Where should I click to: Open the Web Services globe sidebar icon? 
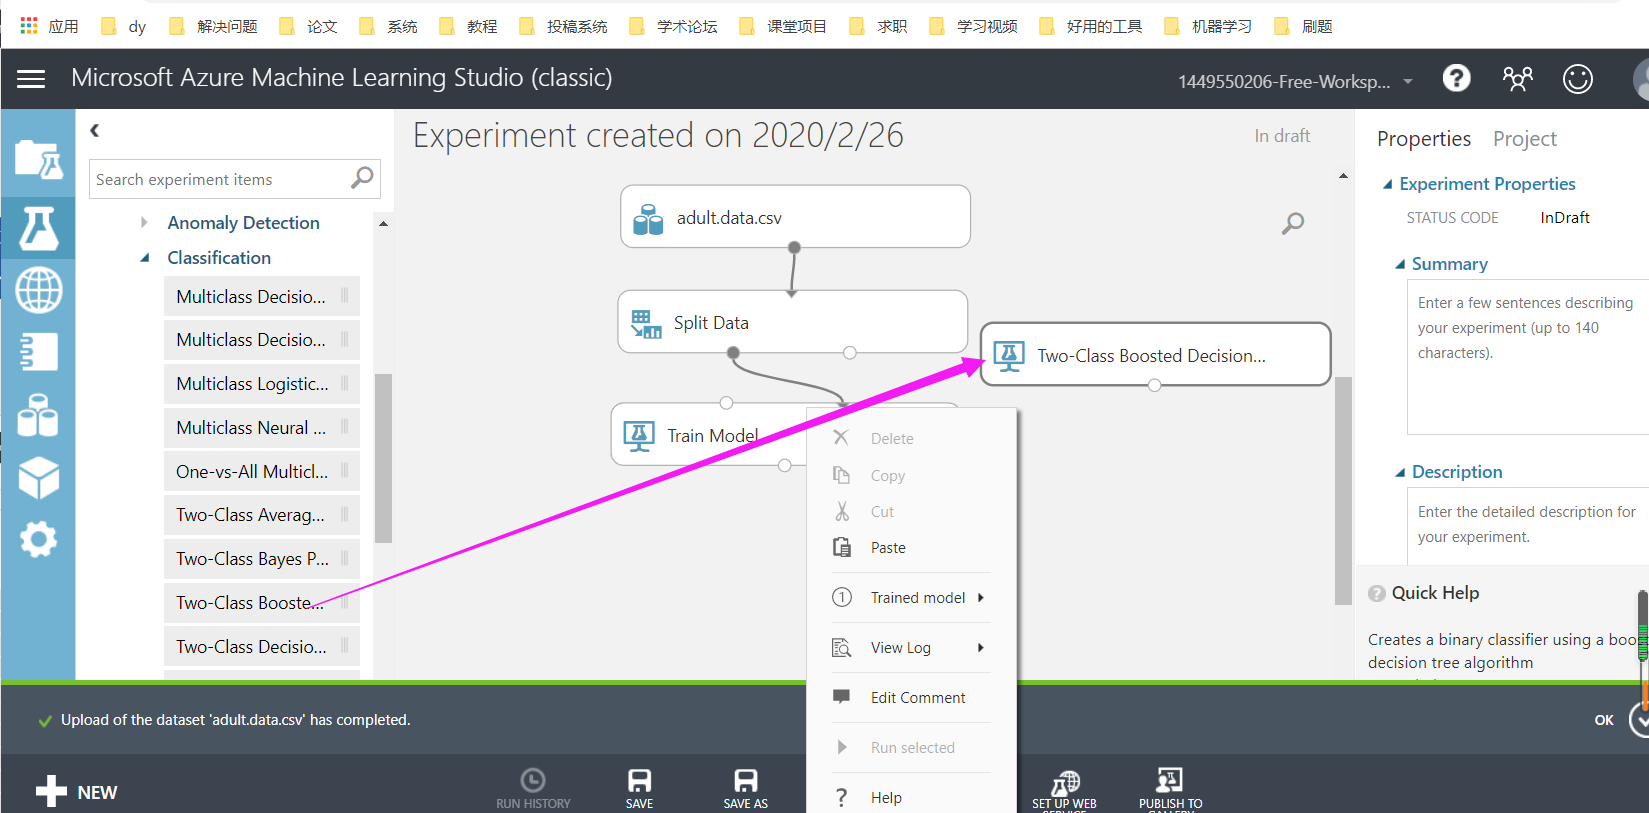tap(38, 290)
